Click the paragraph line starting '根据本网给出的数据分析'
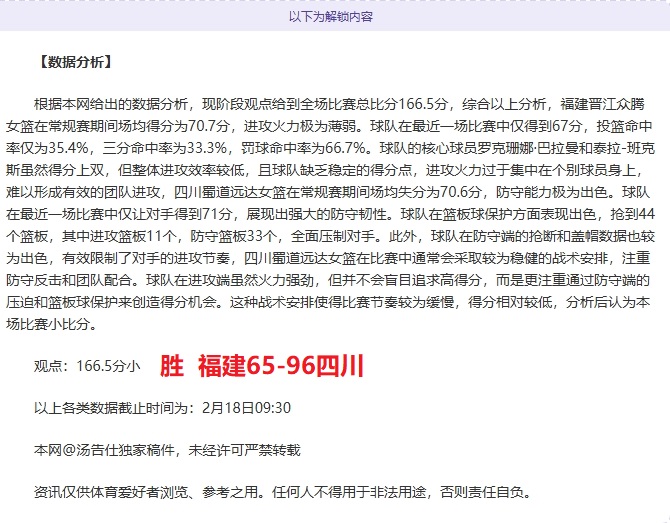670x523 pixels. (339, 104)
